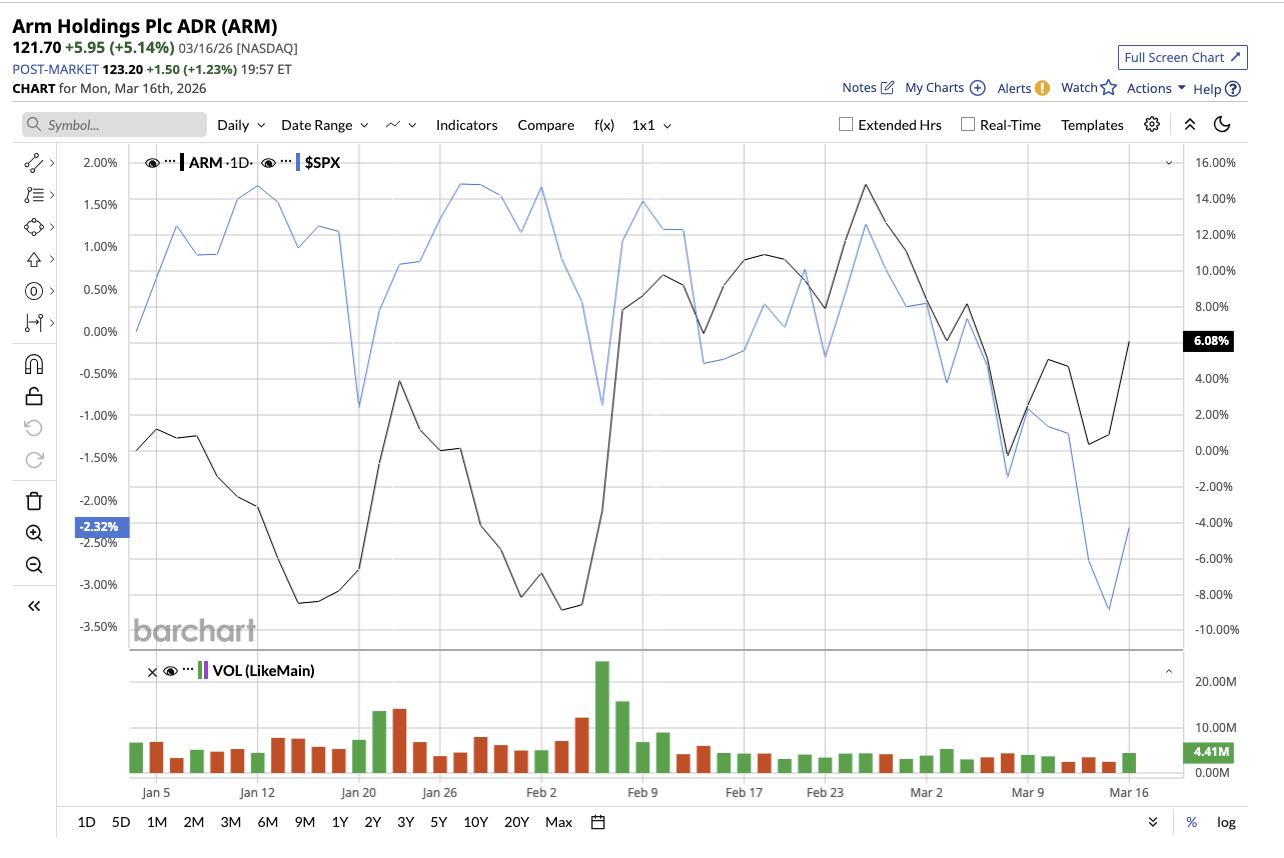Expand the Actions dropdown menu
This screenshot has width=1284, height=858.
[1156, 88]
